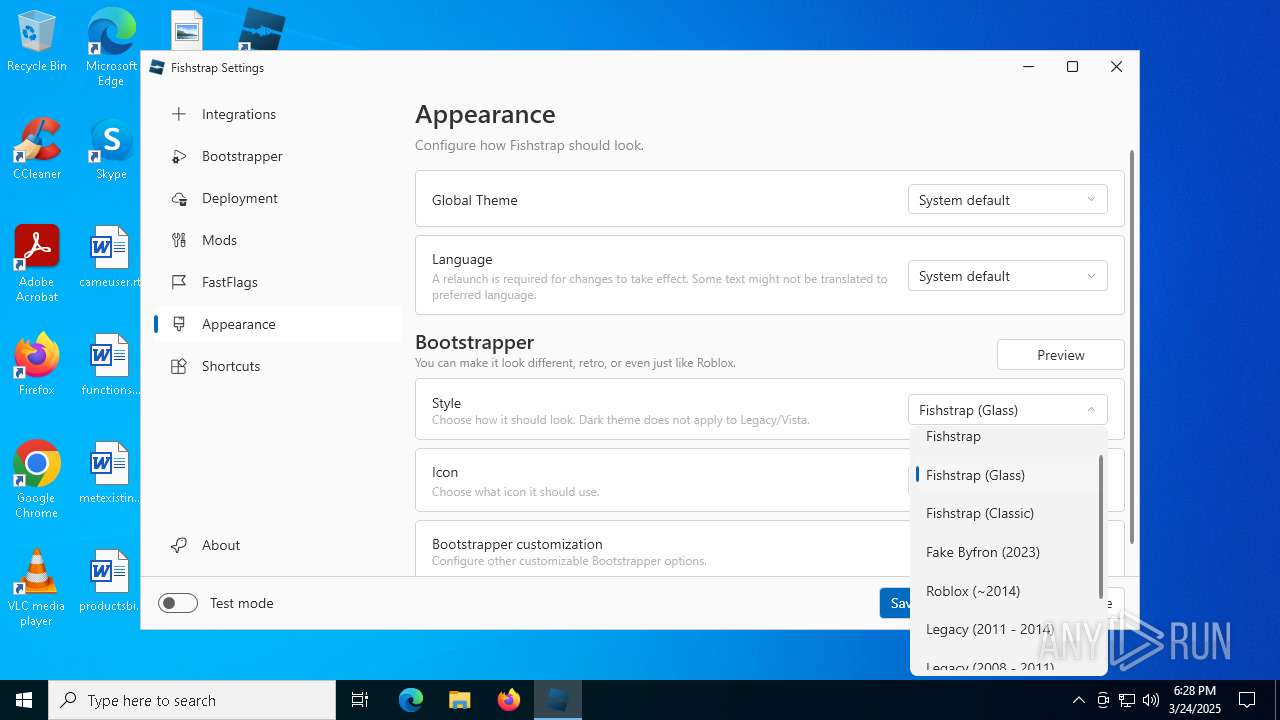
Task: Open the Windows Start menu
Action: coord(24,700)
